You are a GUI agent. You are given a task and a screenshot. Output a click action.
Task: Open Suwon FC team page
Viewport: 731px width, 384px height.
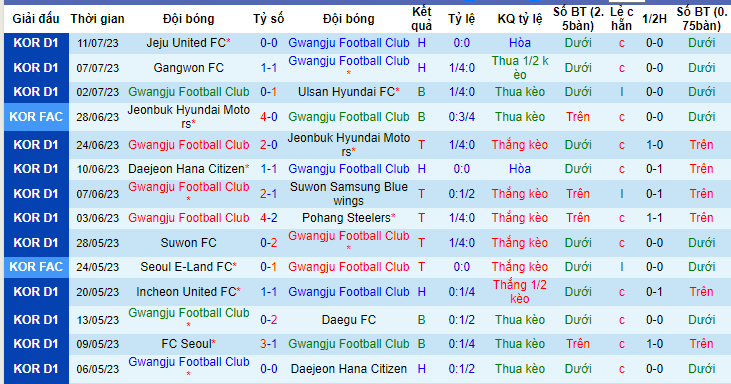[x=189, y=243]
